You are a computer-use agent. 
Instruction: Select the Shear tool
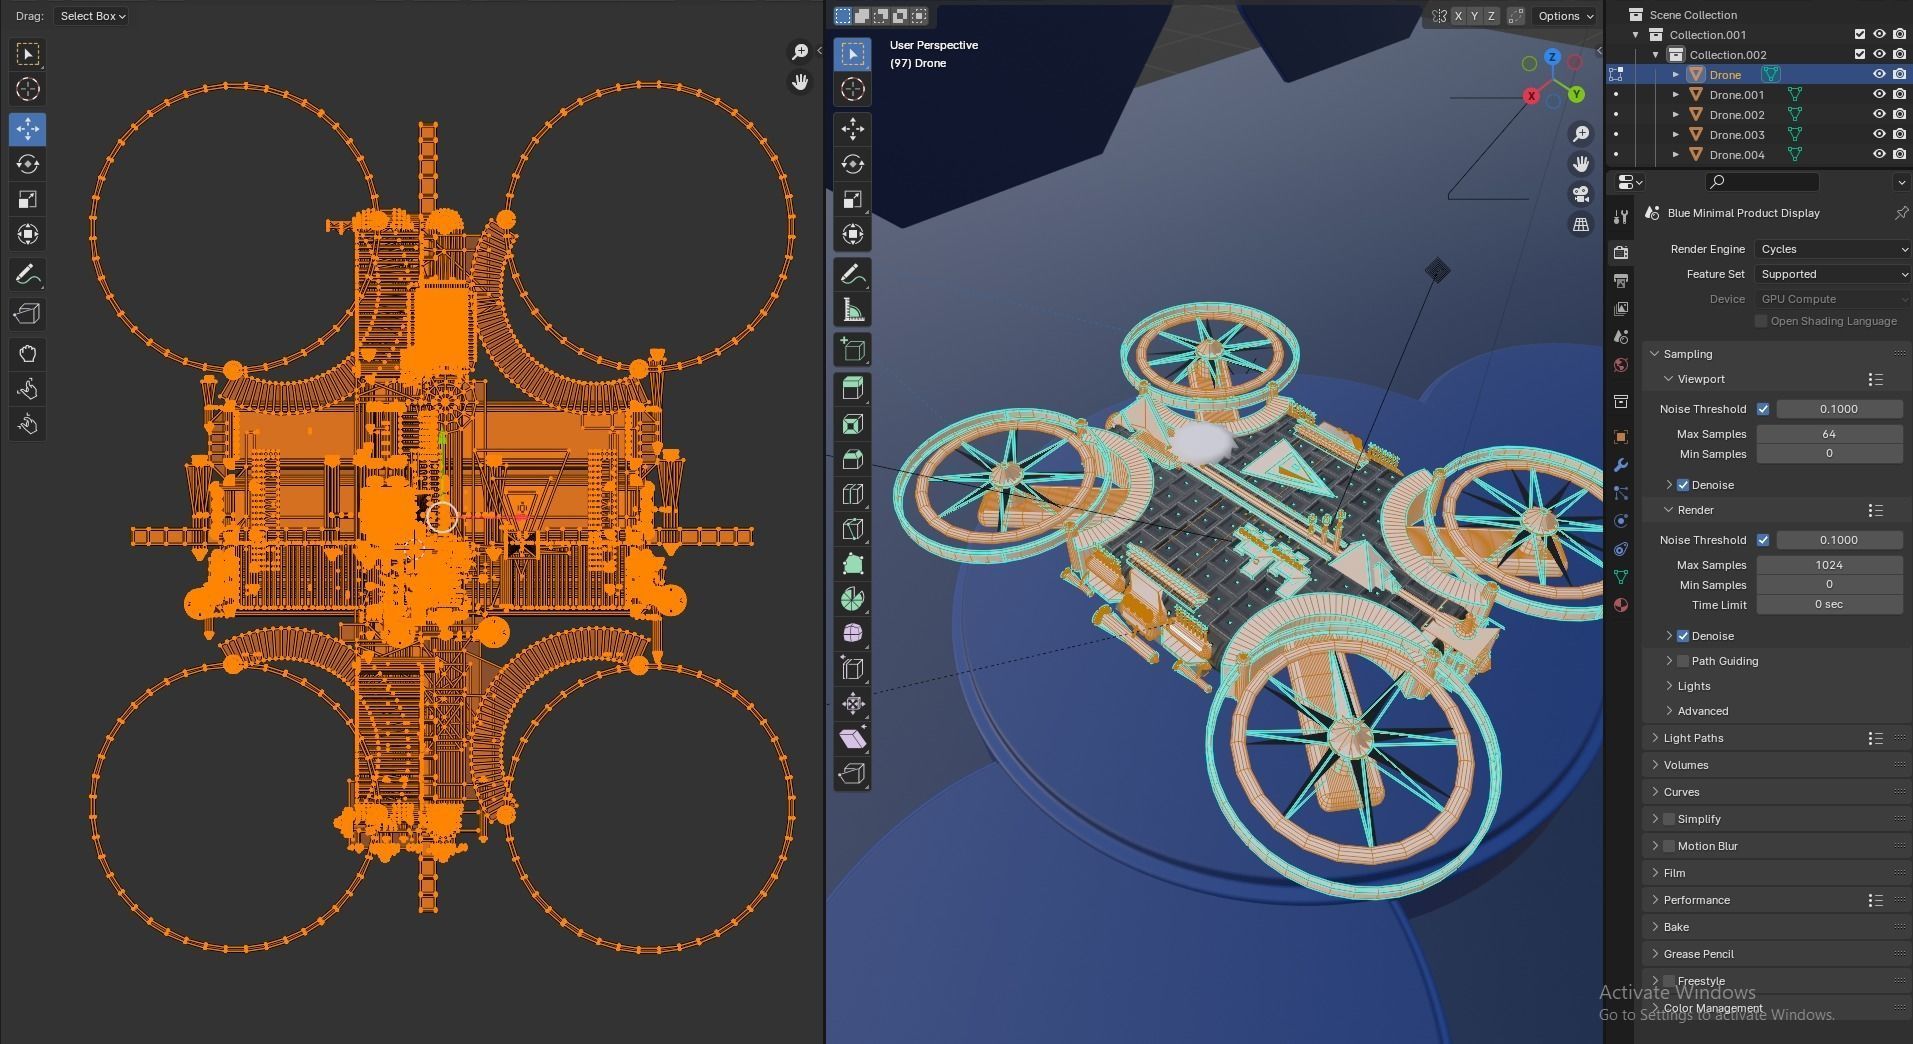tap(853, 739)
